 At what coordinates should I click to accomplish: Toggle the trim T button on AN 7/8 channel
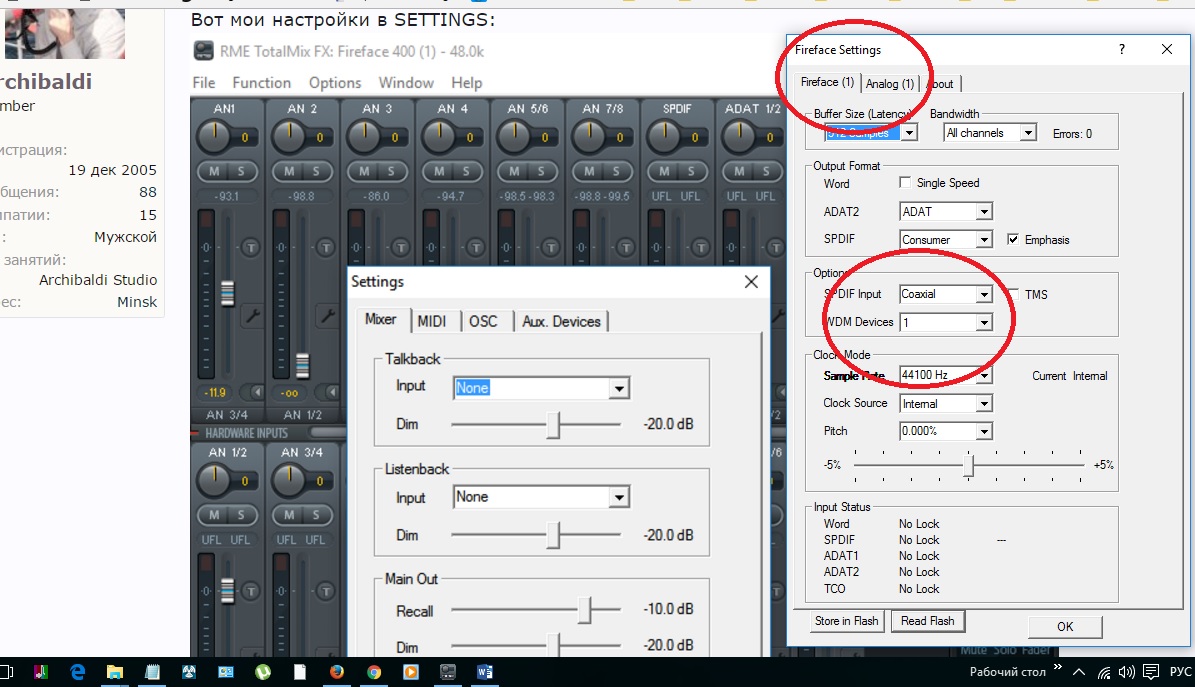[626, 248]
